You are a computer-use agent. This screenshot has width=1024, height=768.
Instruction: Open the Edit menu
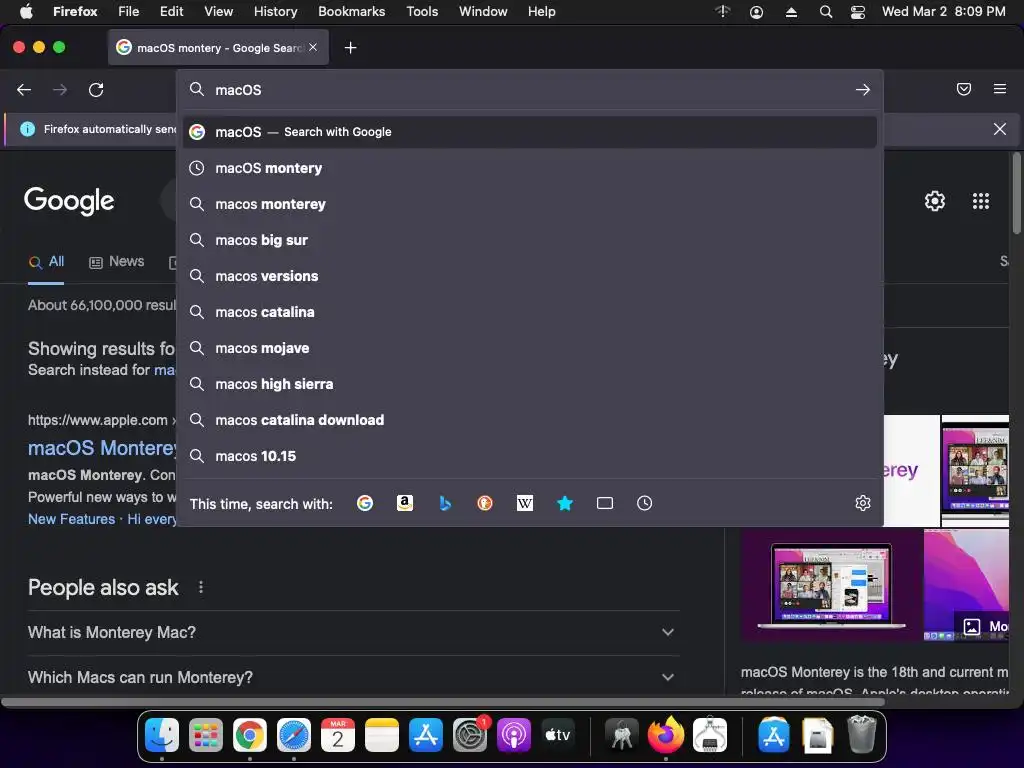[x=171, y=11]
